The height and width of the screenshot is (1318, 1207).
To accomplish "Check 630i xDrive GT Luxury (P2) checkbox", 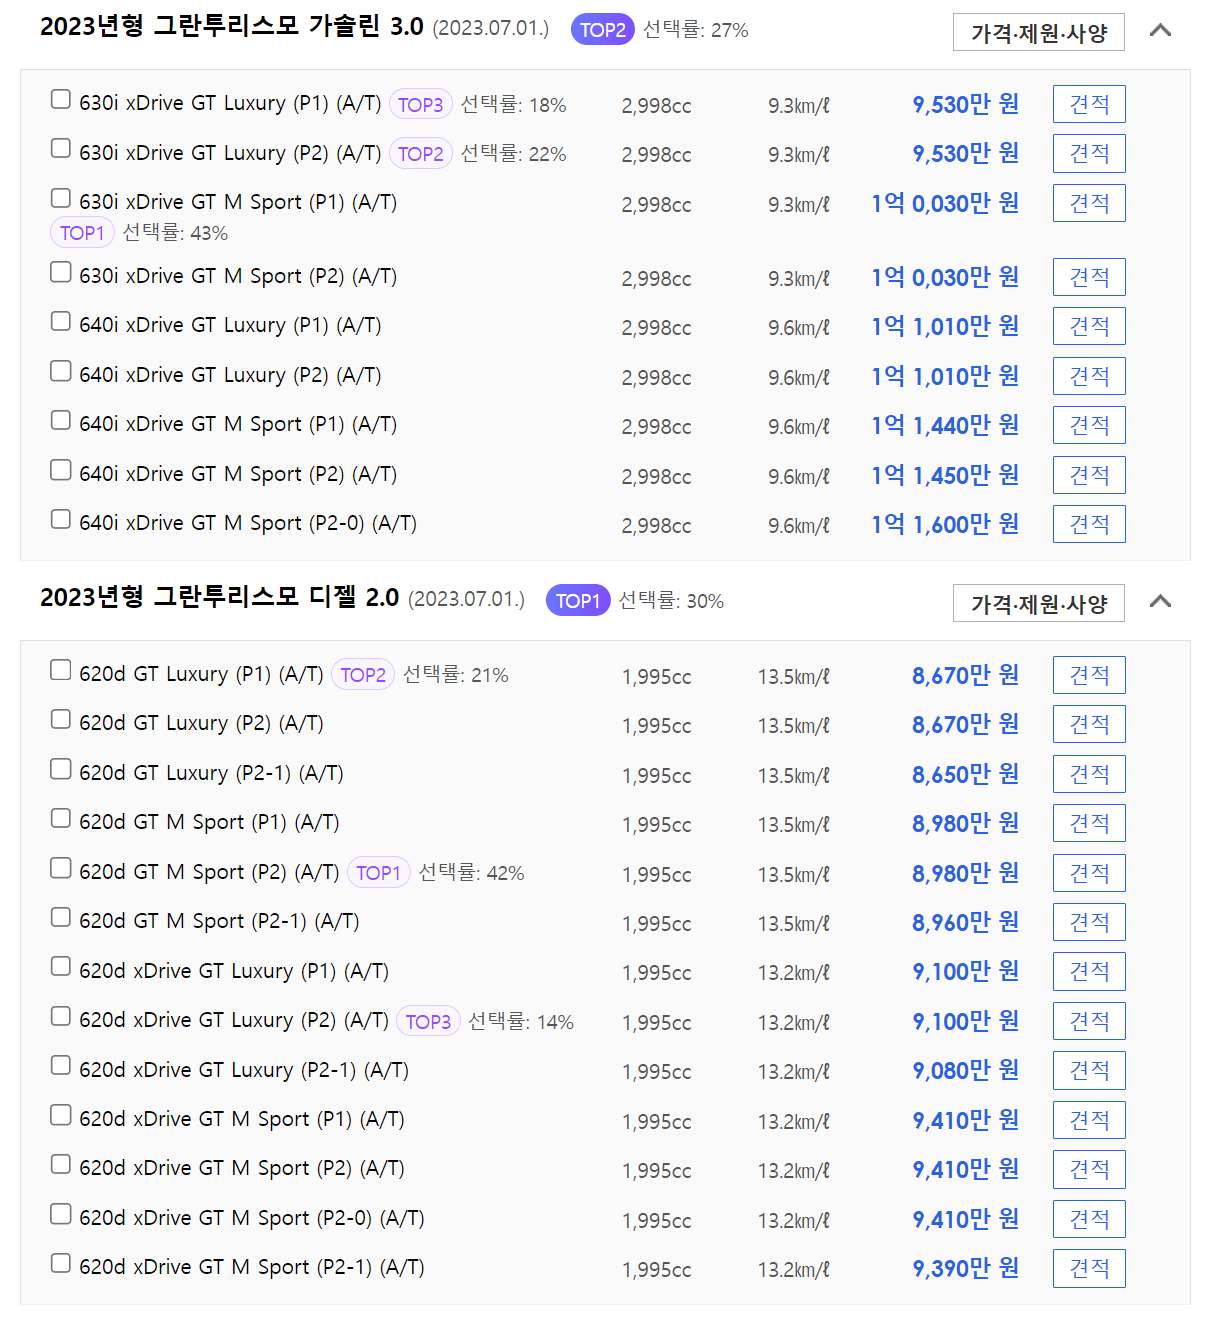I will (x=61, y=148).
